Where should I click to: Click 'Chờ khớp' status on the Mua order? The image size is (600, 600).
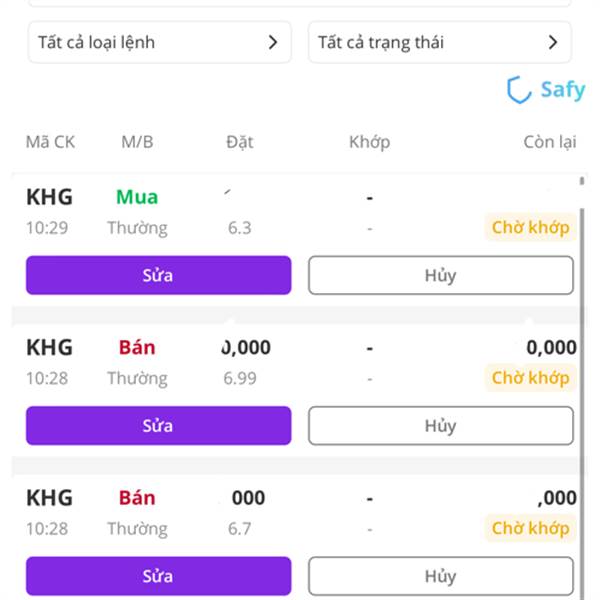[530, 227]
